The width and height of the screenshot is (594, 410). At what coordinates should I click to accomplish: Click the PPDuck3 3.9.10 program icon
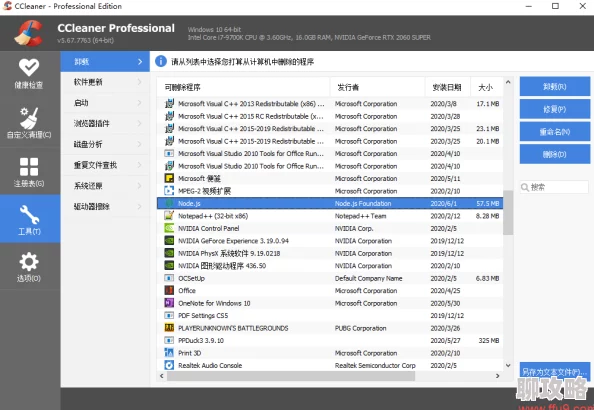pyautogui.click(x=169, y=340)
